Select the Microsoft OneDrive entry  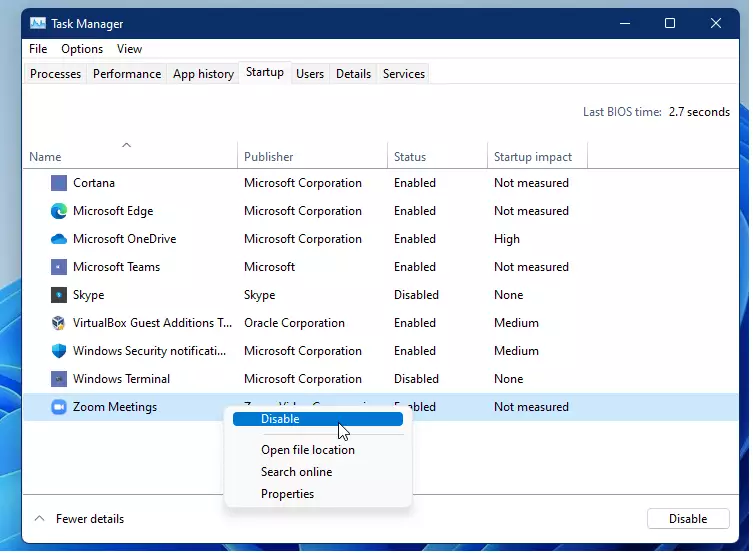pyautogui.click(x=124, y=239)
